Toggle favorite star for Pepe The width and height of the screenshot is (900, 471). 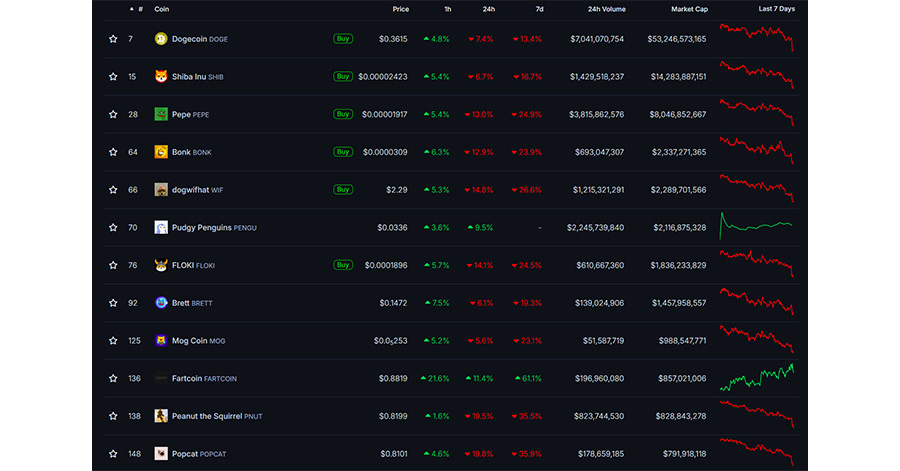point(113,115)
